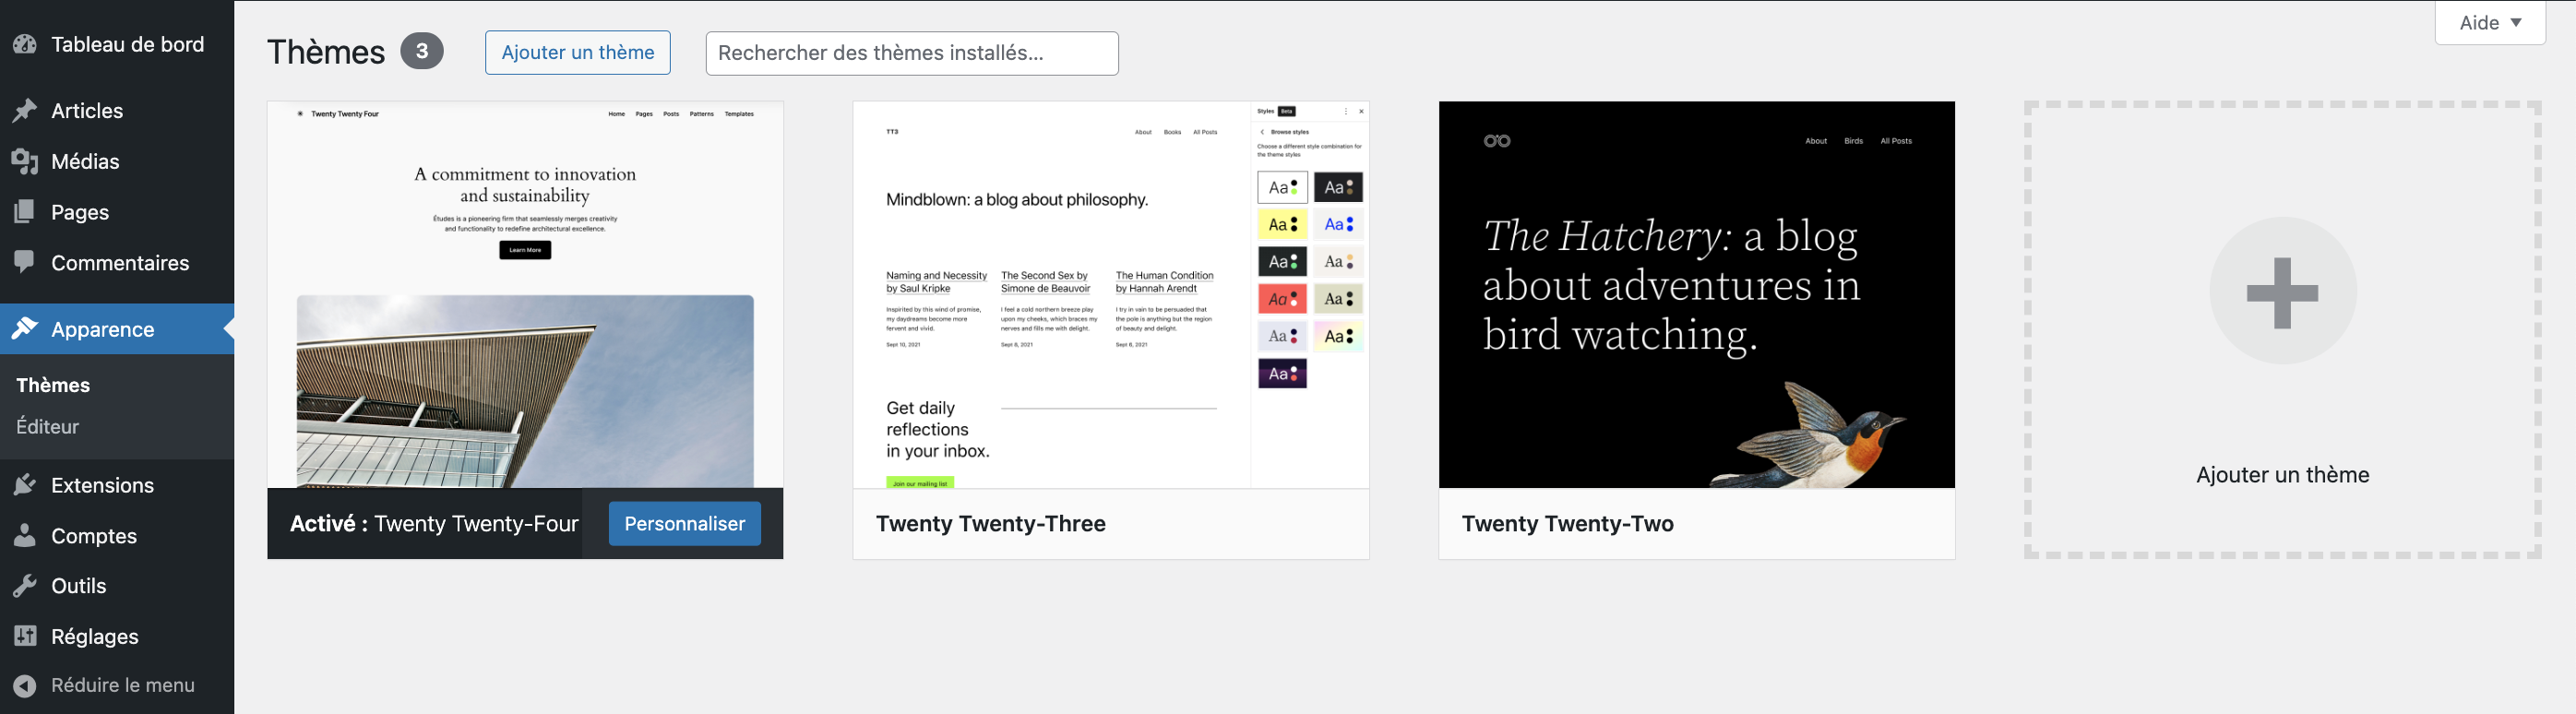Click the Pages stacked-sheets icon
The height and width of the screenshot is (714, 2576).
coord(25,212)
